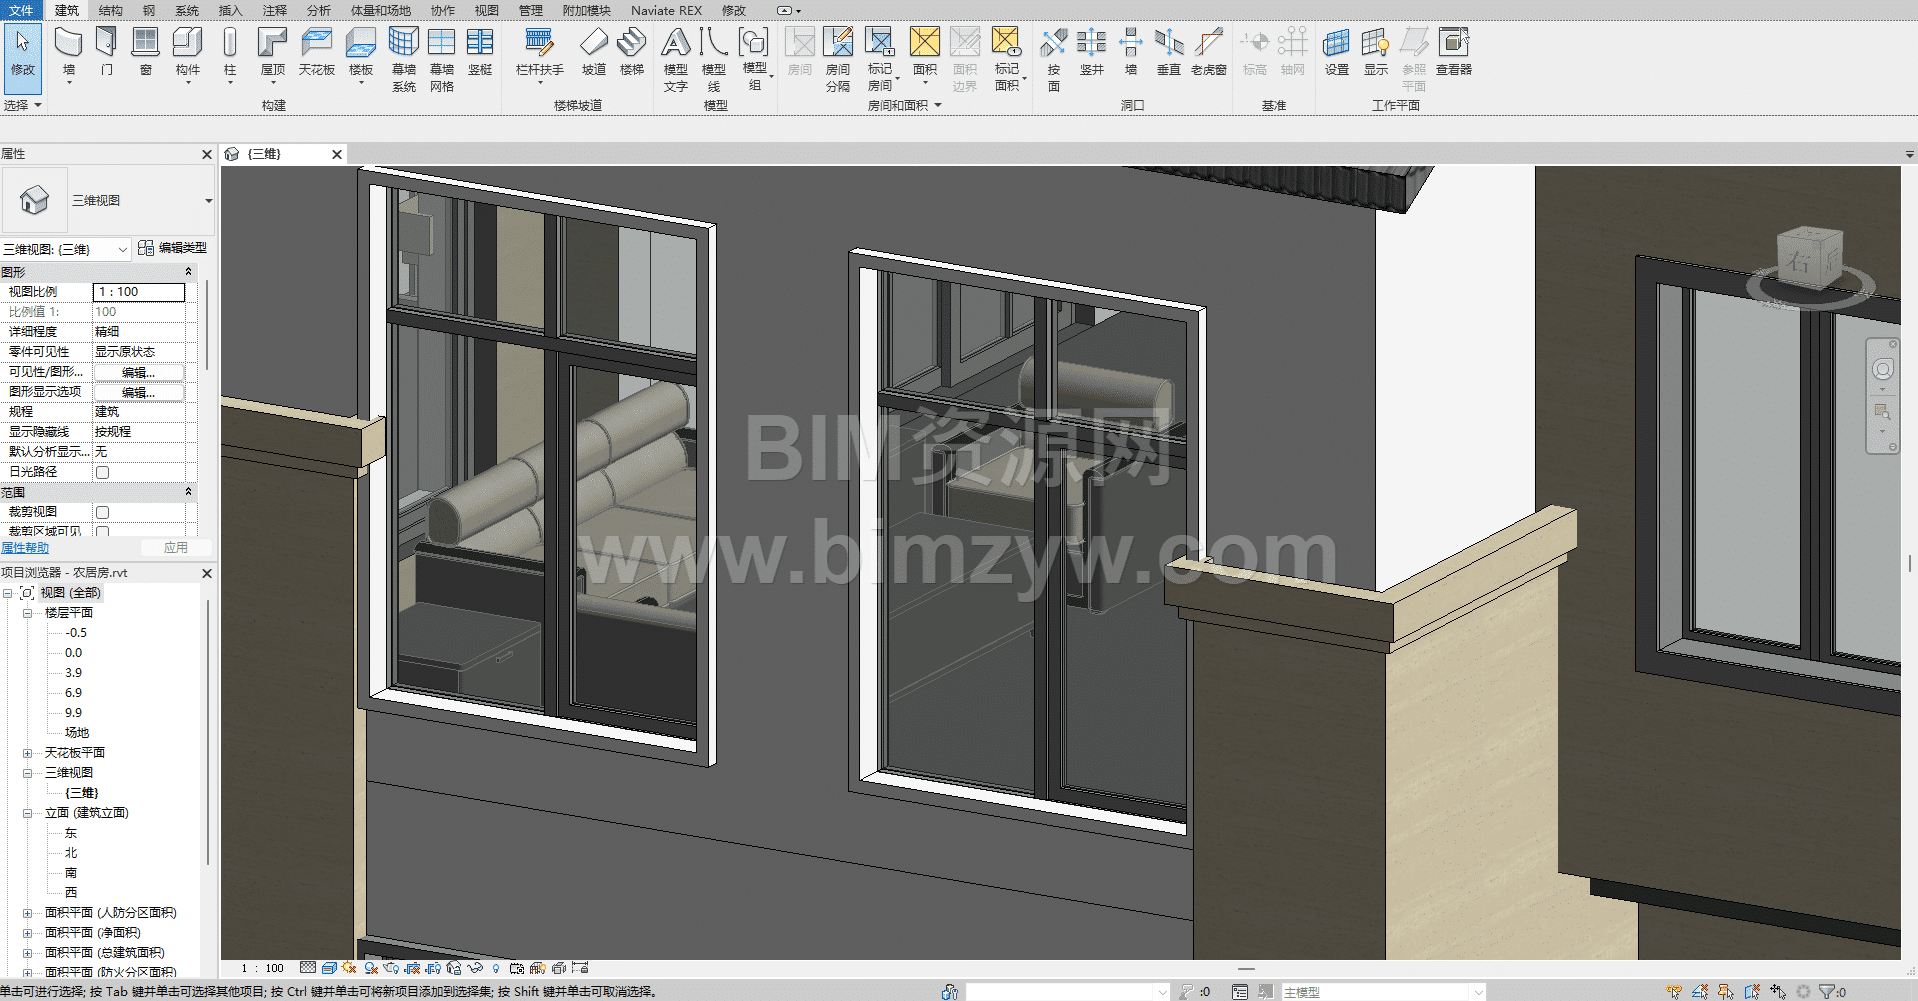Click the 视图比例 1 : 100 value field

tap(139, 292)
